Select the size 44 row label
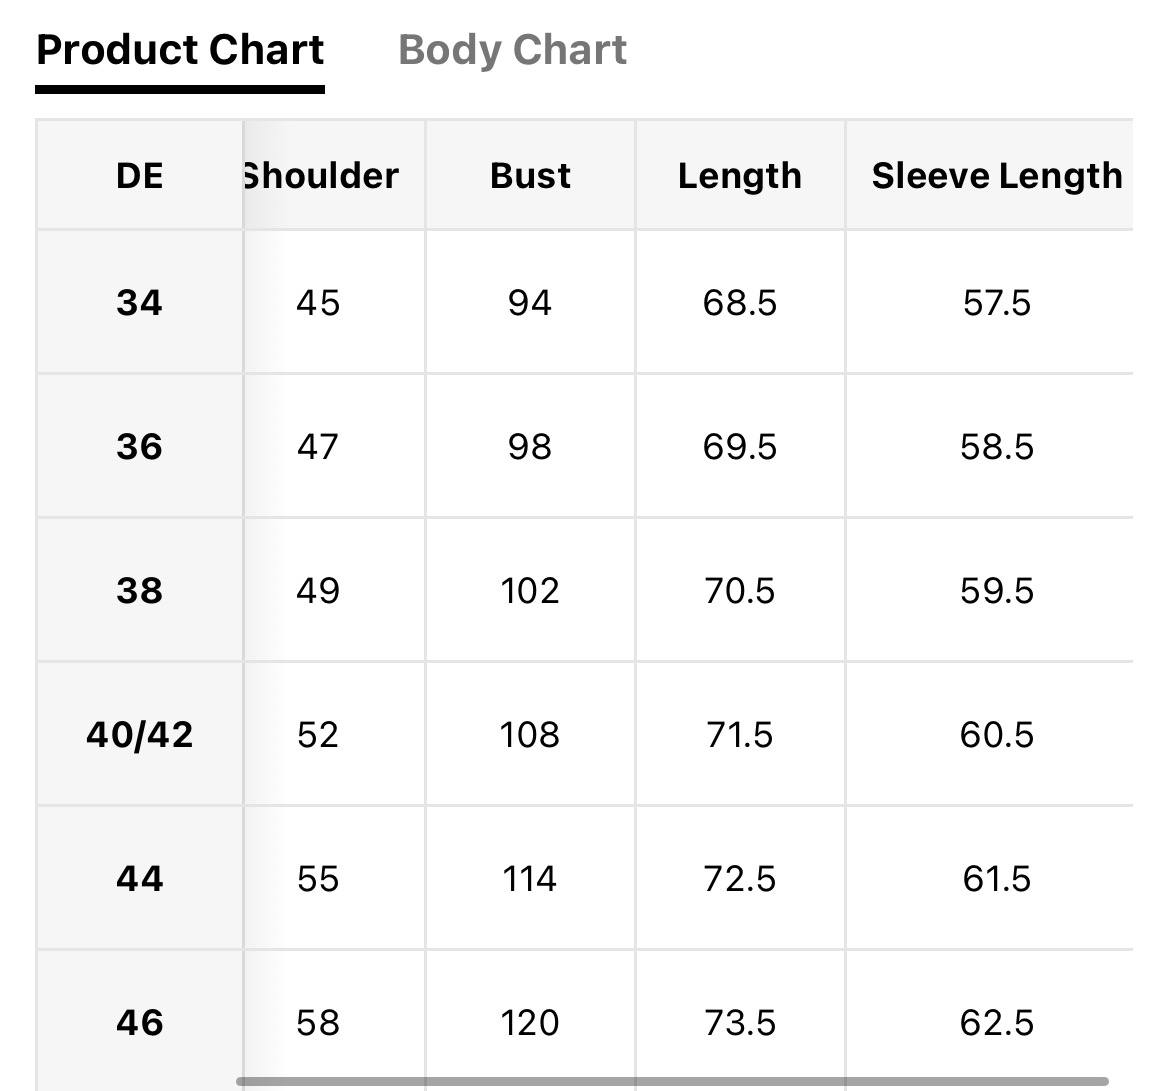1169x1091 pixels. coord(139,878)
